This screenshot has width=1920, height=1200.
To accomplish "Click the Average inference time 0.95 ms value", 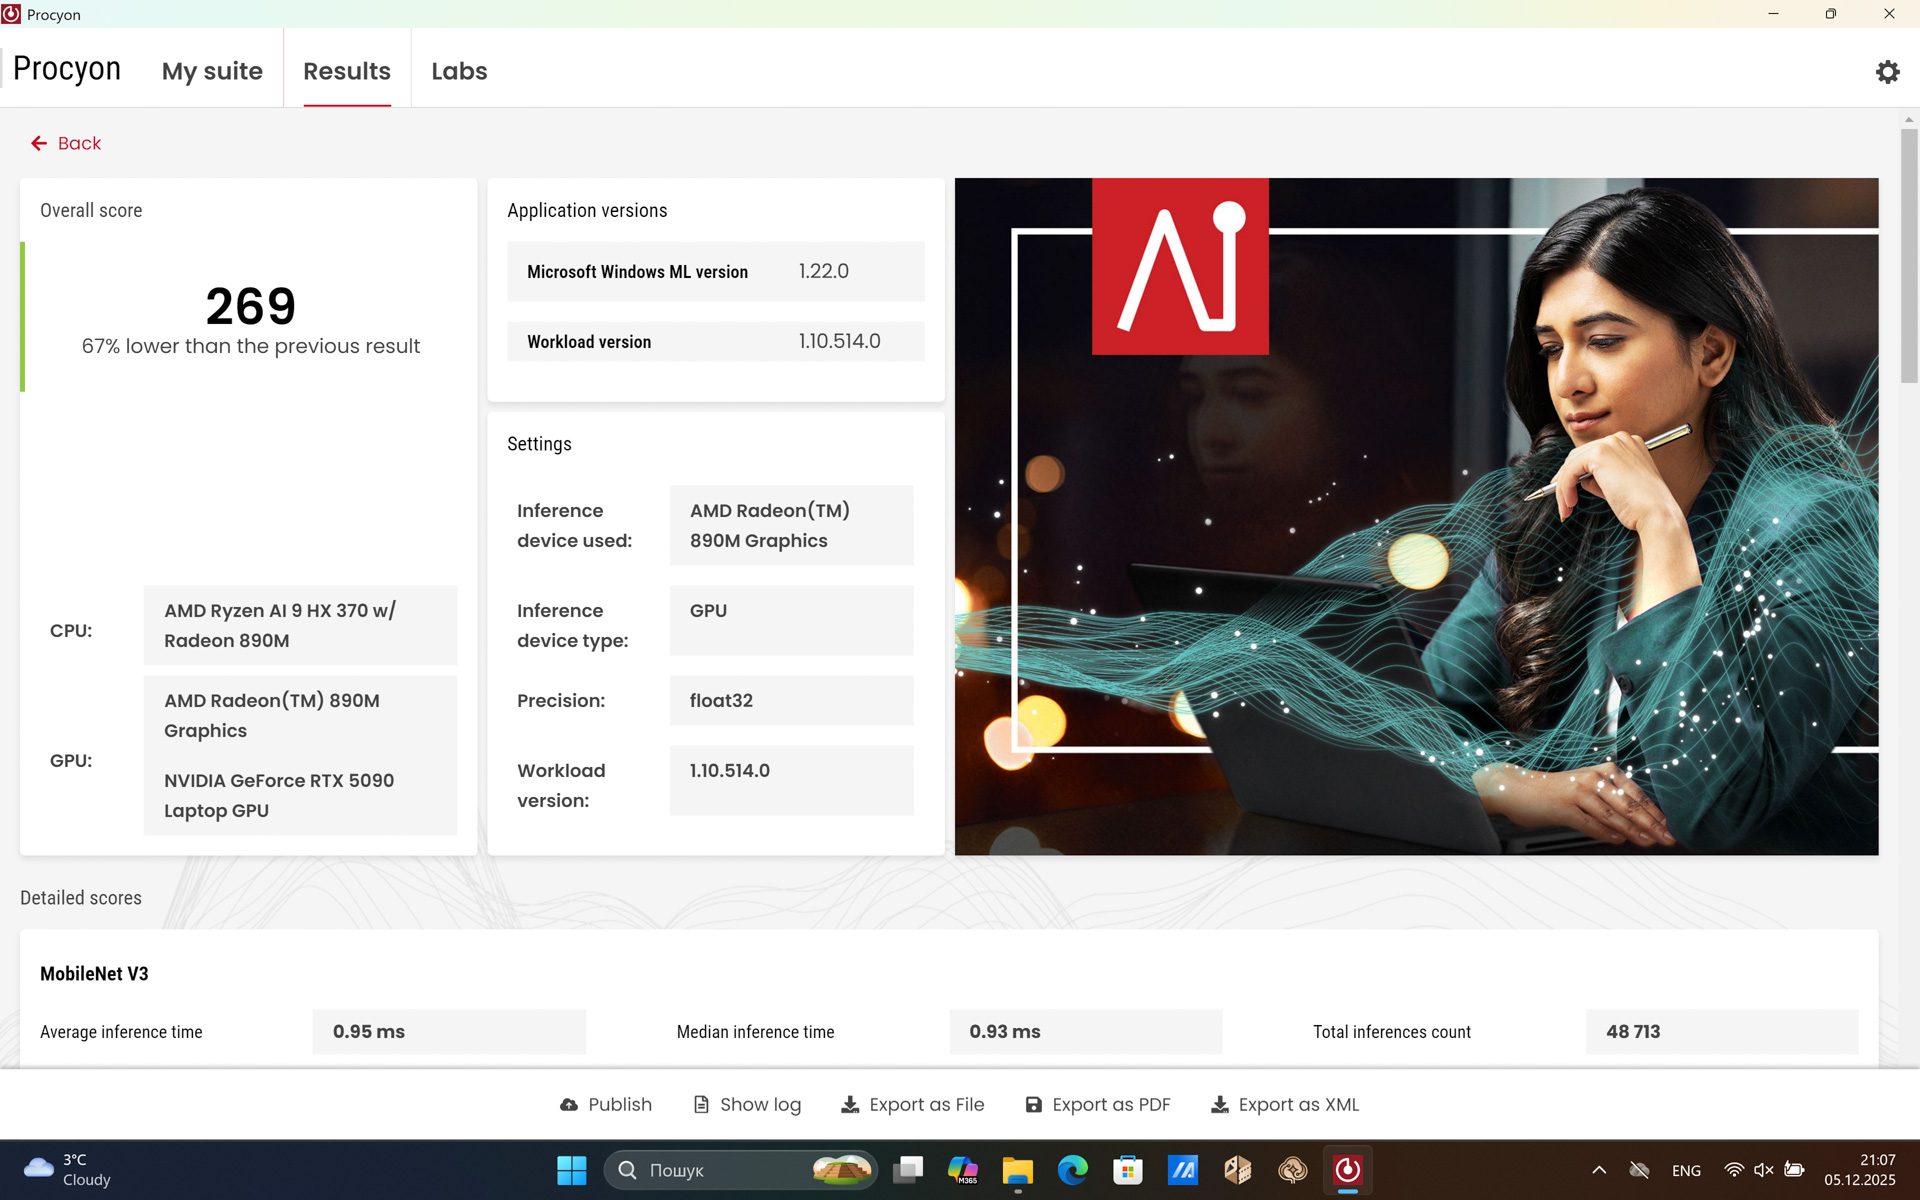I will point(449,1031).
